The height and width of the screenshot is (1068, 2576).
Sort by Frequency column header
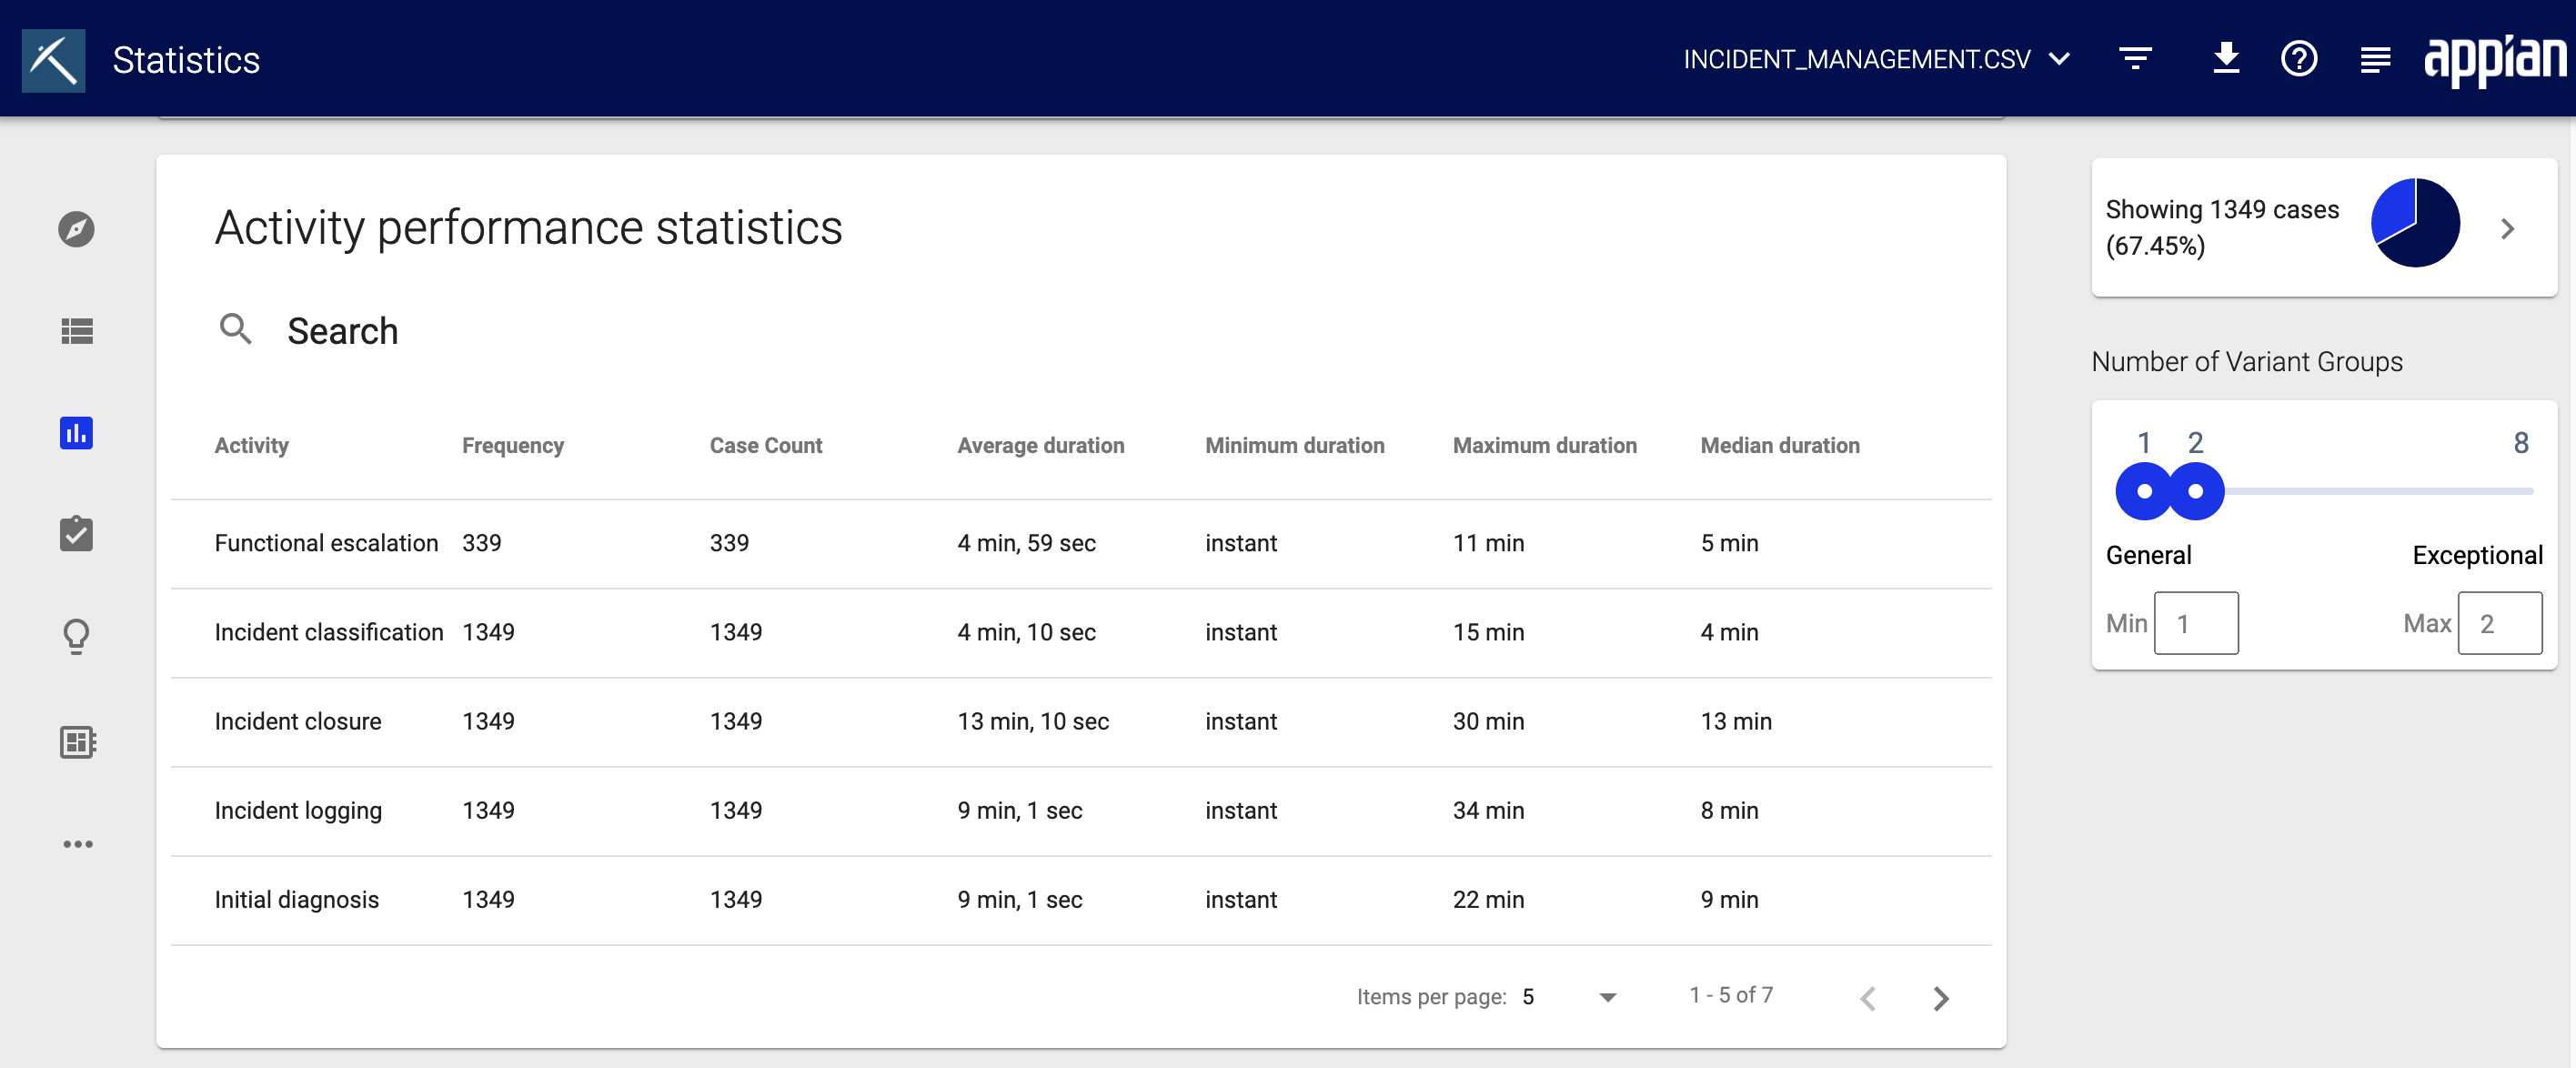pyautogui.click(x=513, y=445)
